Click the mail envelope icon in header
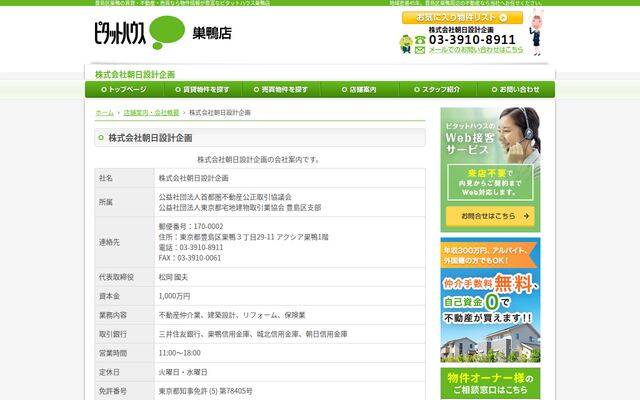 click(420, 50)
